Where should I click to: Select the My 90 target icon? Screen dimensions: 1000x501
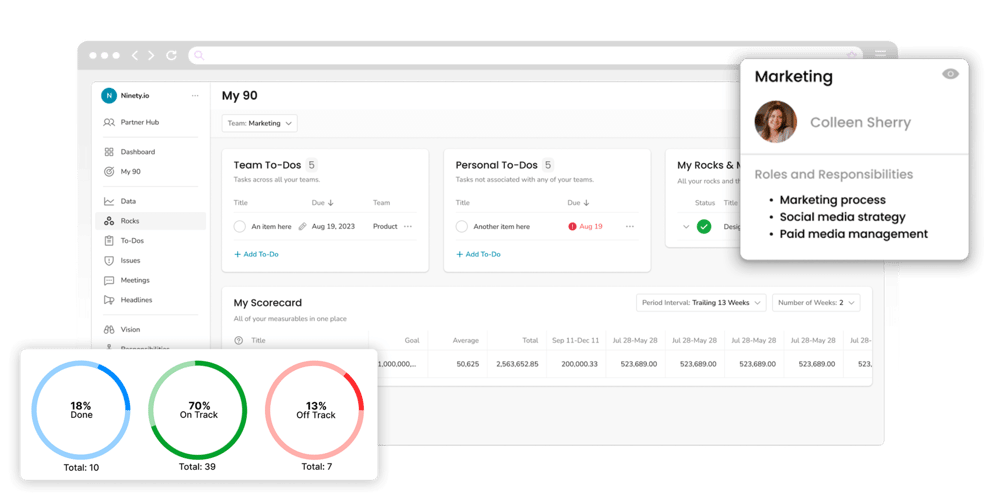pos(108,171)
